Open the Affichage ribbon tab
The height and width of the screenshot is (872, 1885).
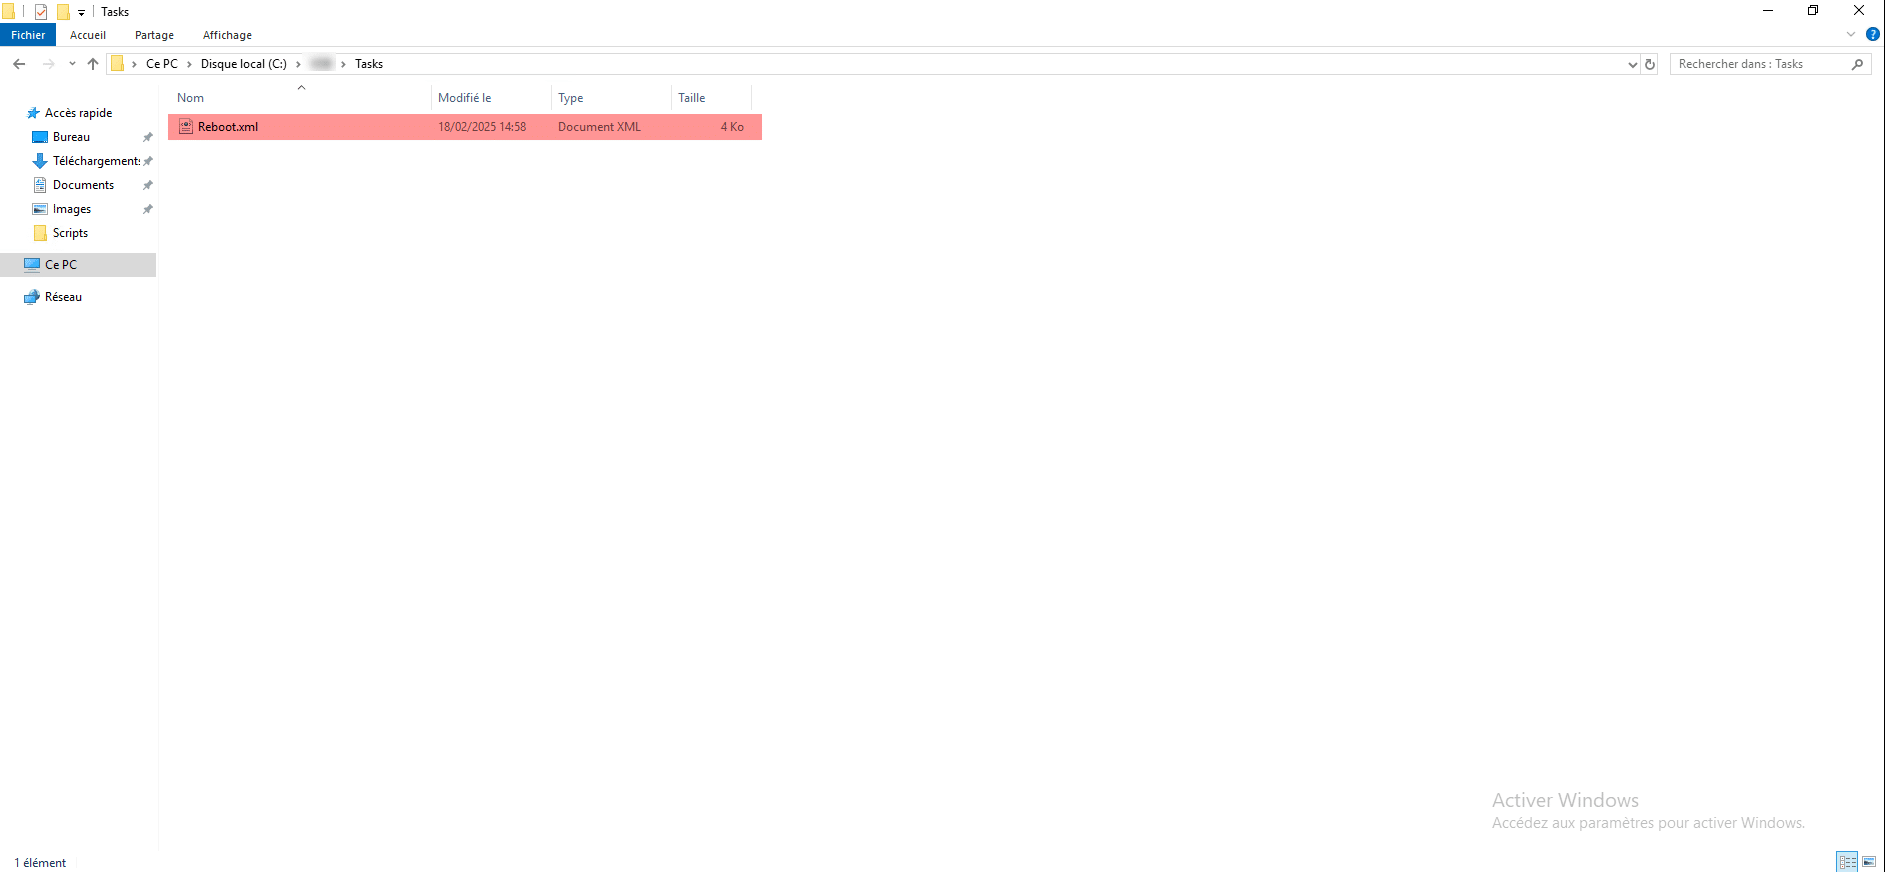point(227,35)
